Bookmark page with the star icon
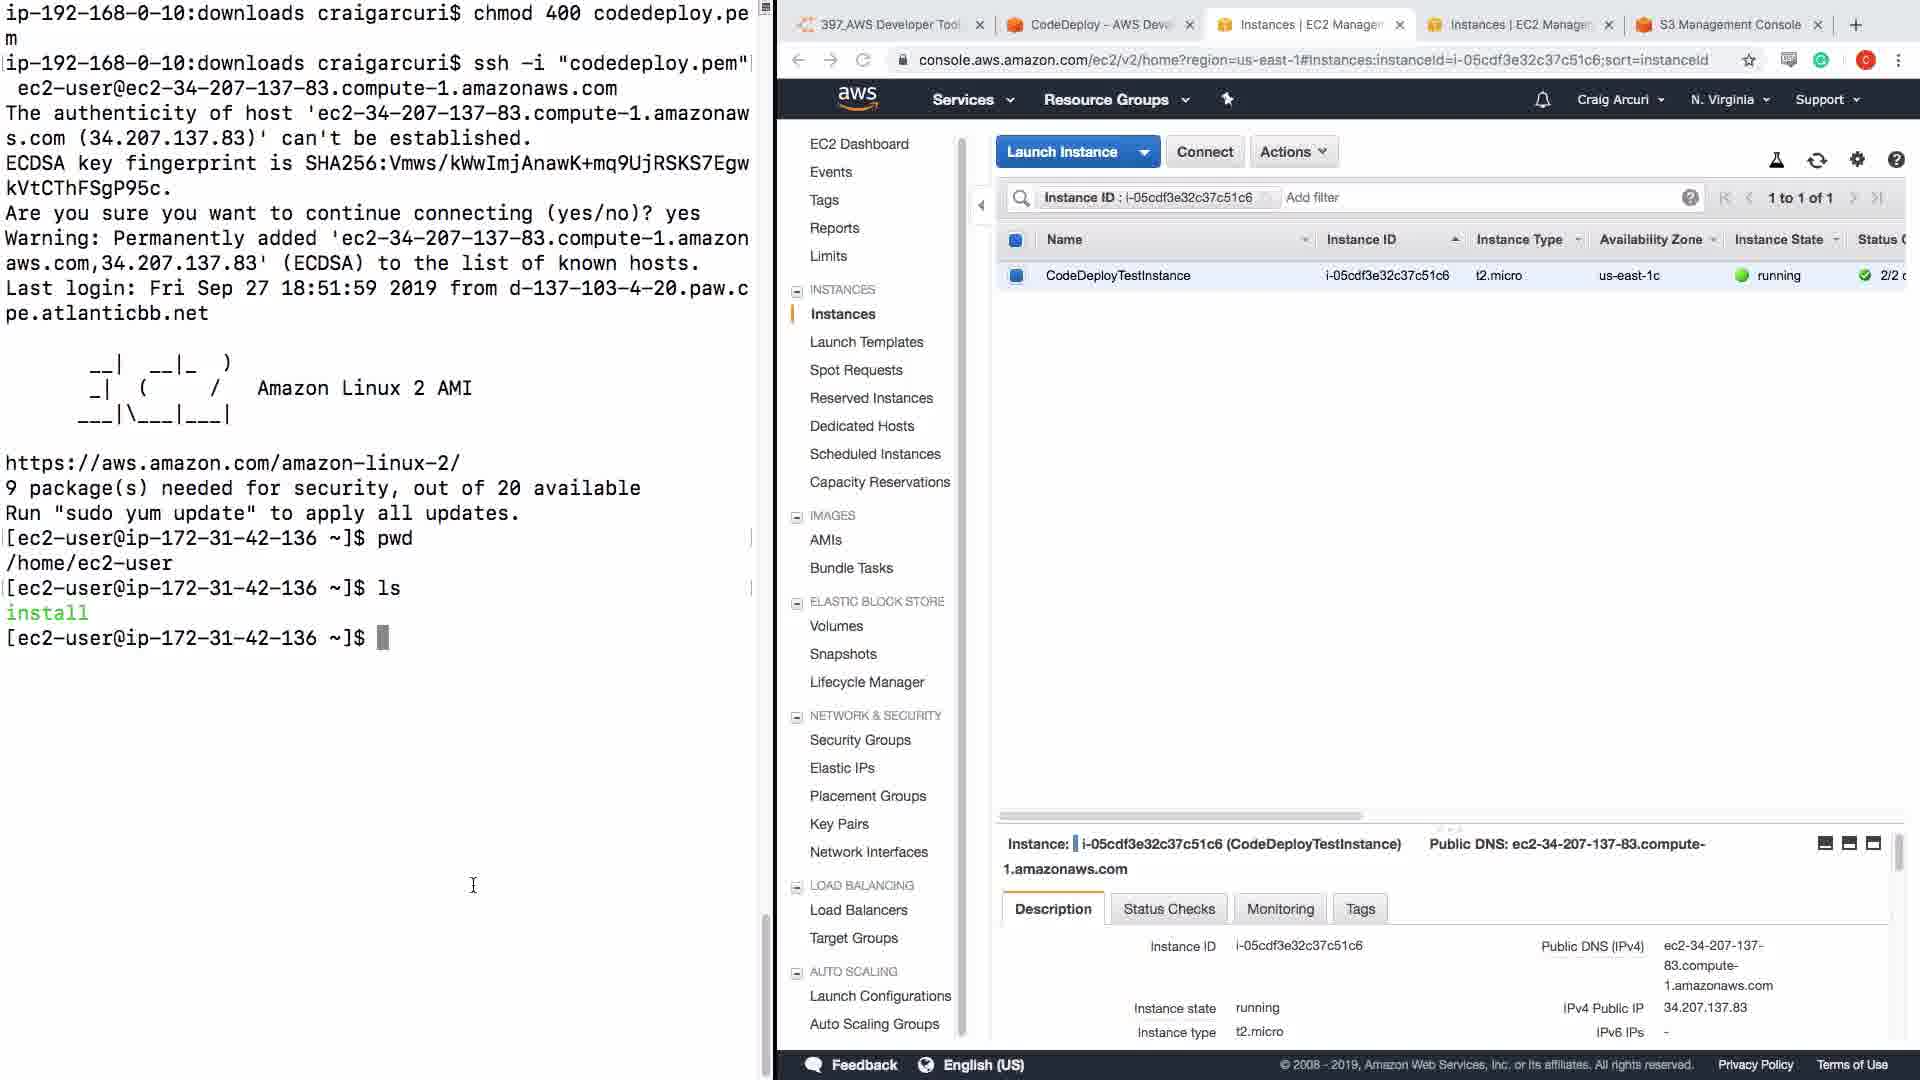This screenshot has height=1080, width=1920. coord(1749,60)
